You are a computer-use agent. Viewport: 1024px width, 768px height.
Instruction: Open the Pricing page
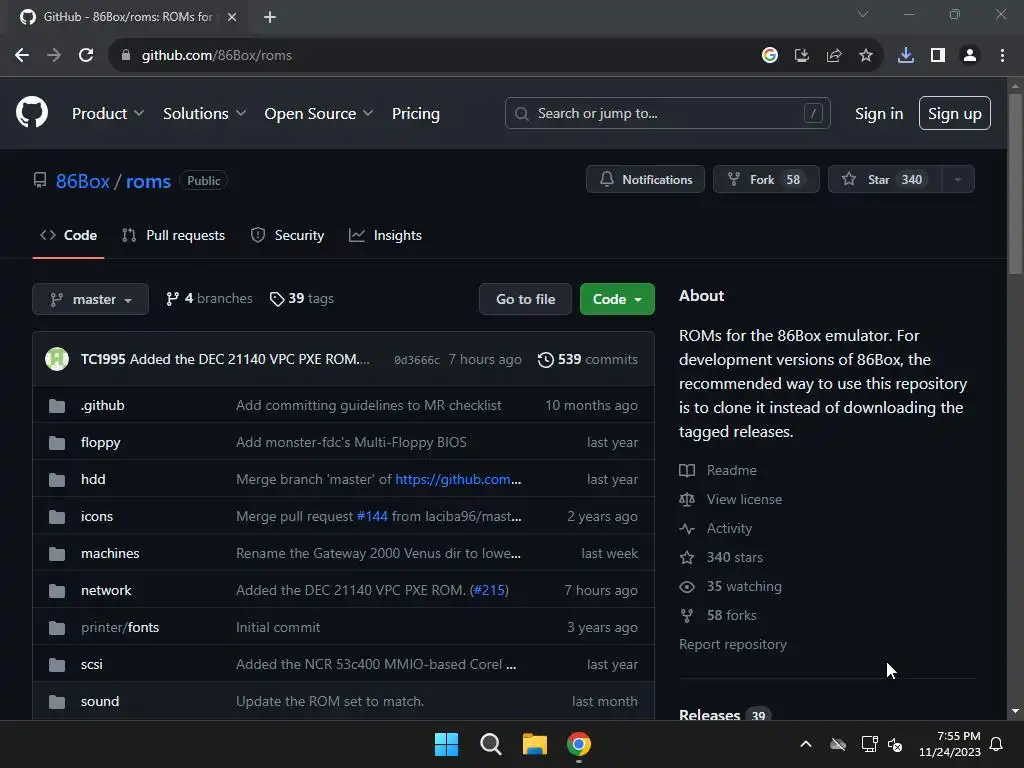pyautogui.click(x=415, y=114)
